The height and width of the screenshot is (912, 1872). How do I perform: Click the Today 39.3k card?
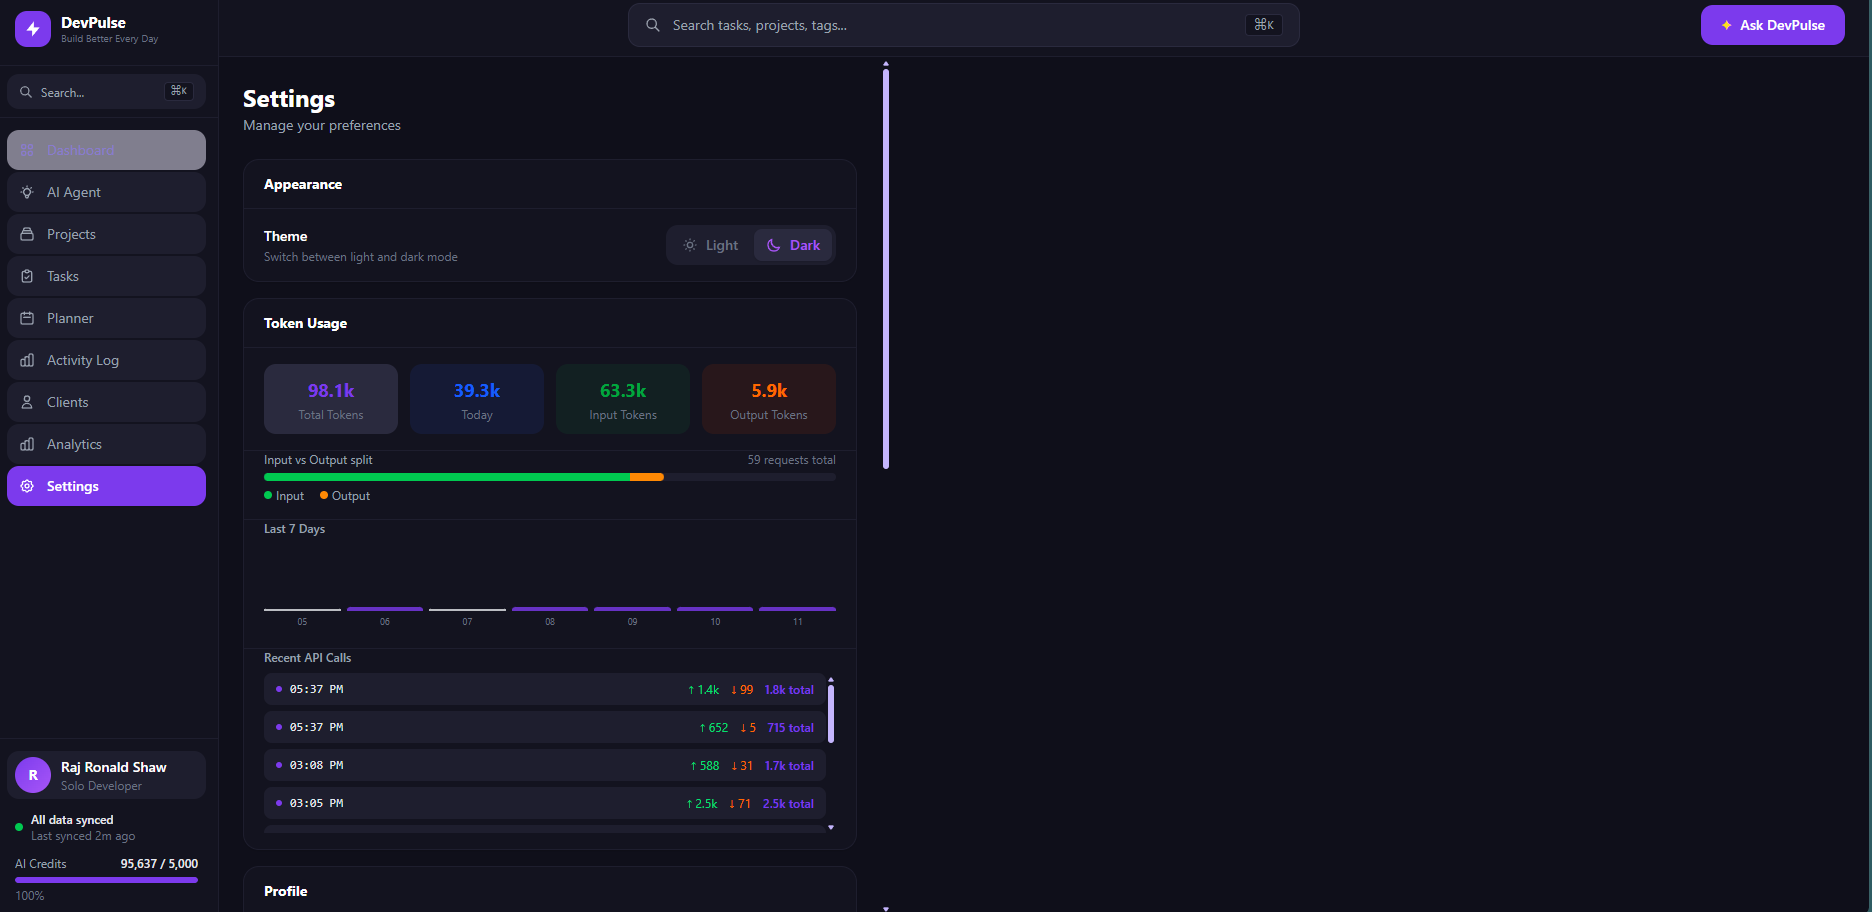(477, 399)
